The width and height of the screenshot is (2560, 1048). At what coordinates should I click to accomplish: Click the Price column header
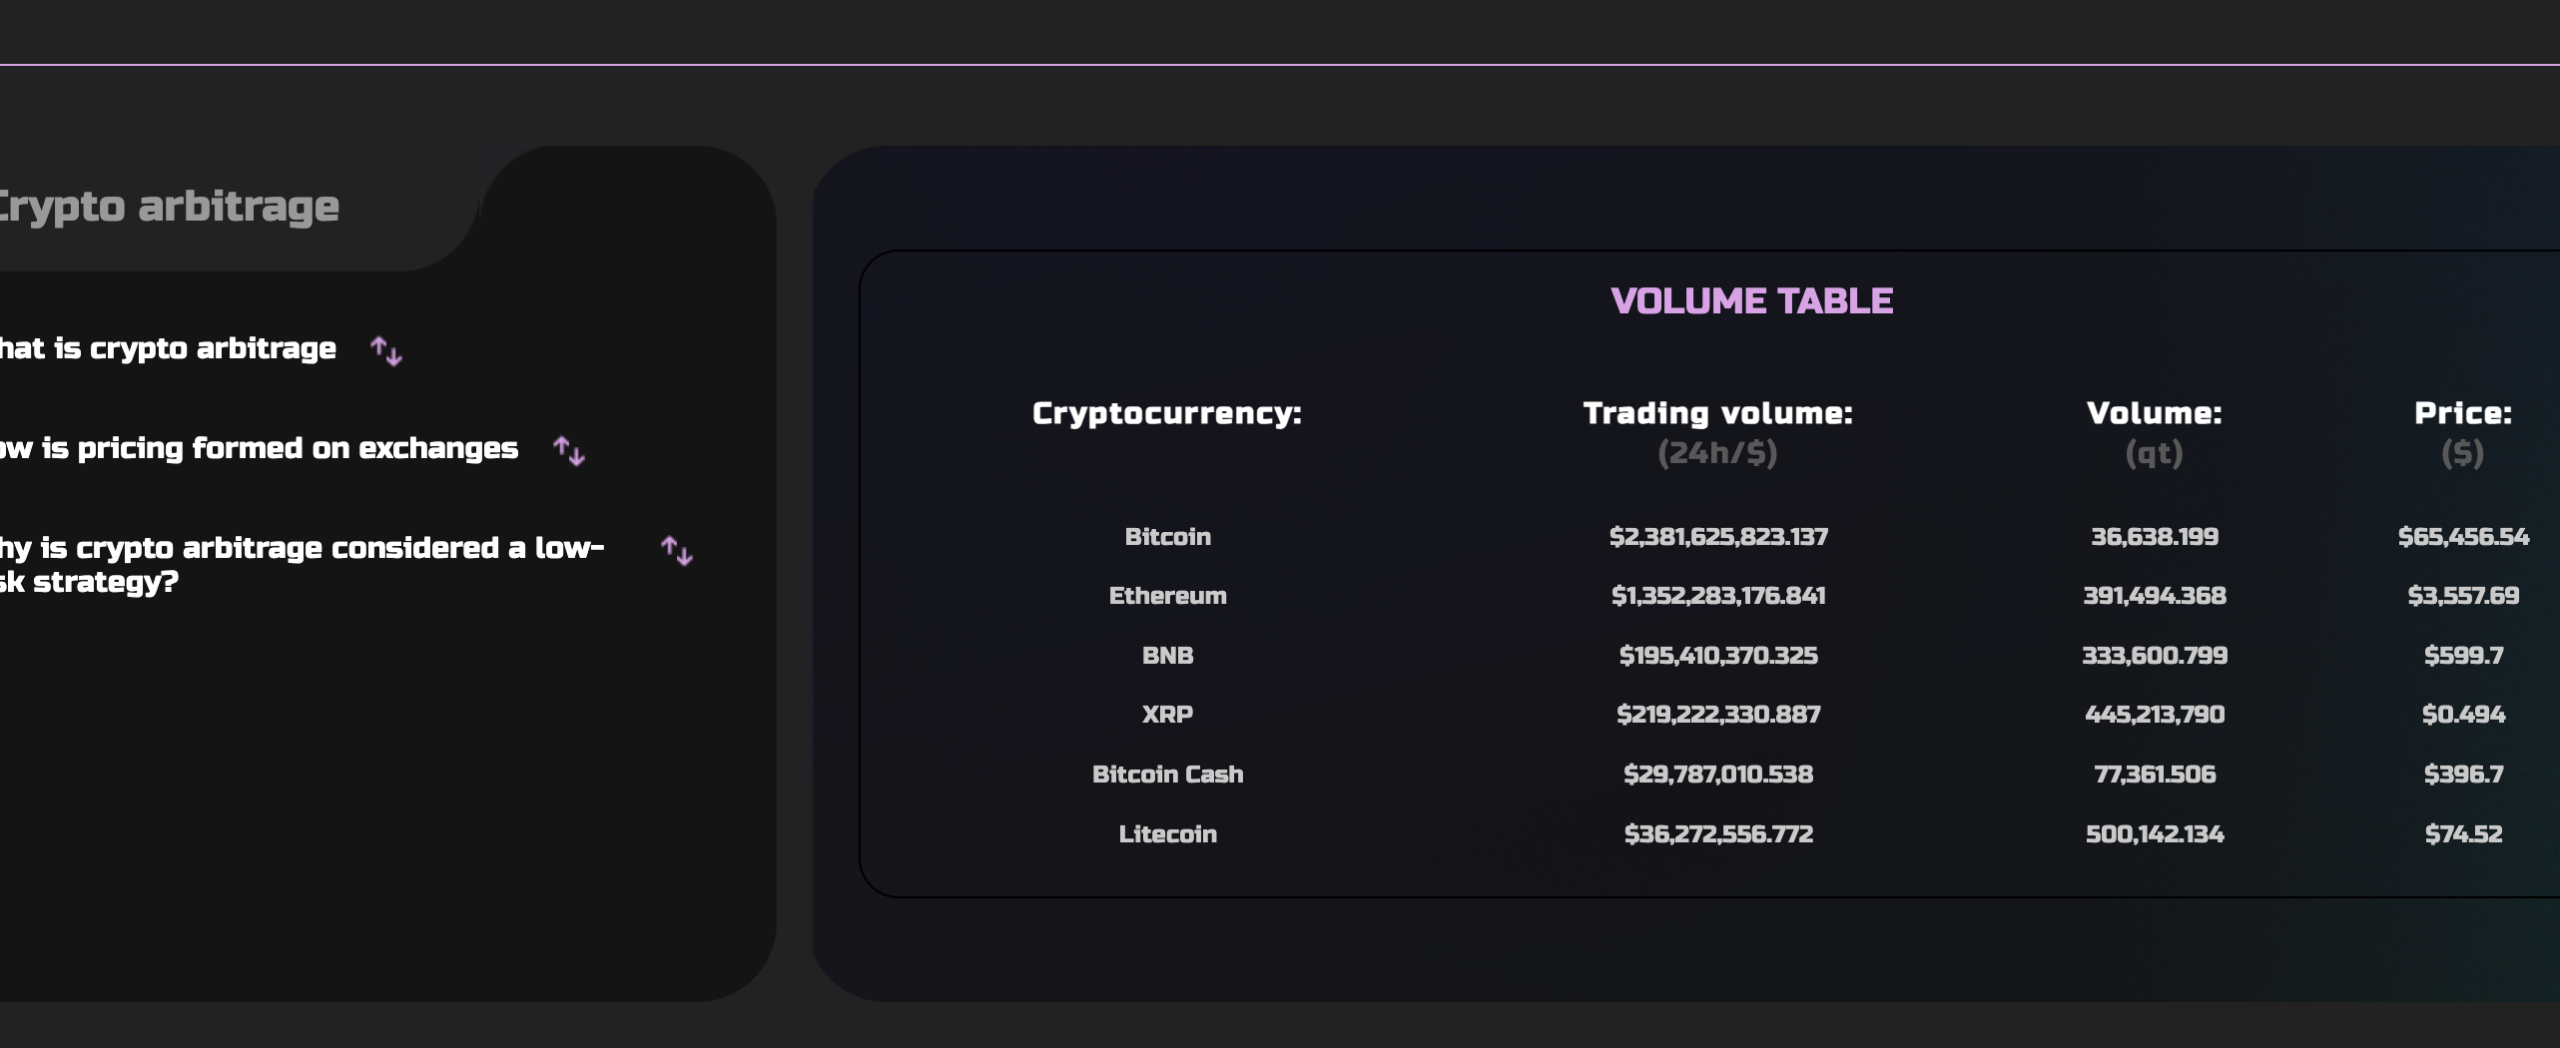[x=2463, y=432]
